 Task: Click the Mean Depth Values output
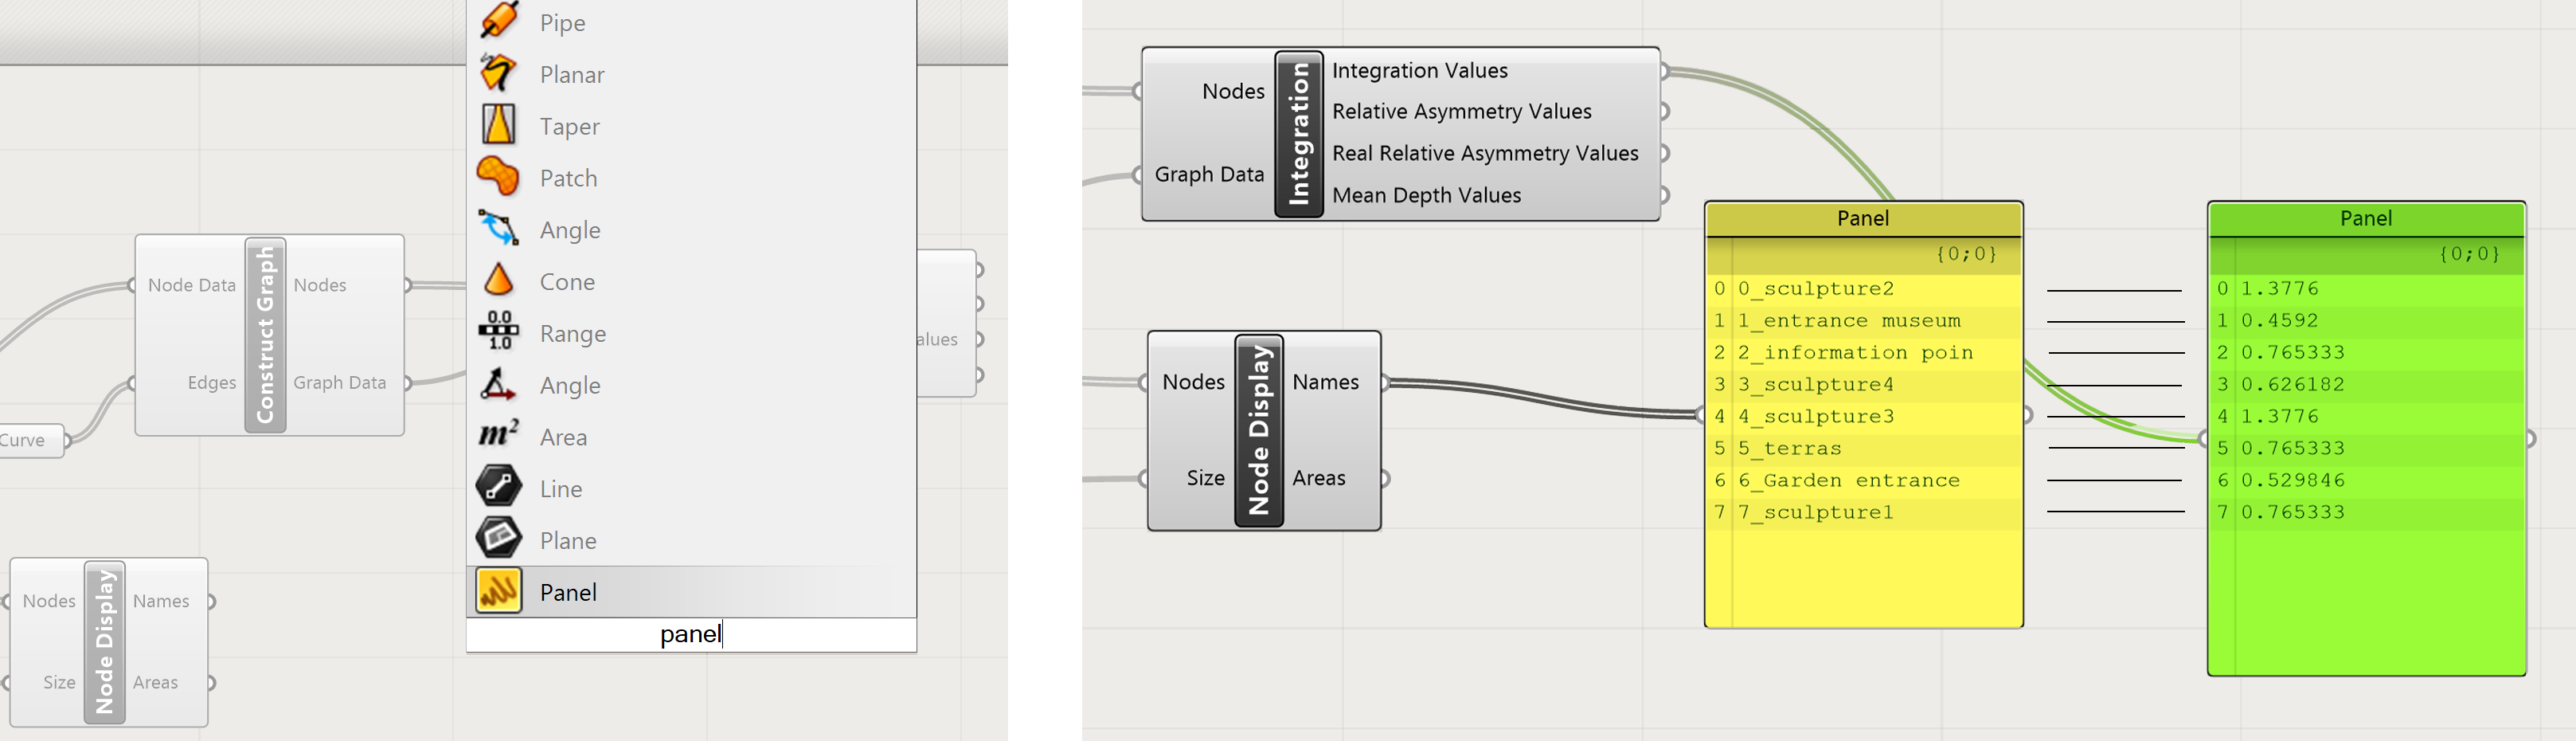(x=1426, y=195)
